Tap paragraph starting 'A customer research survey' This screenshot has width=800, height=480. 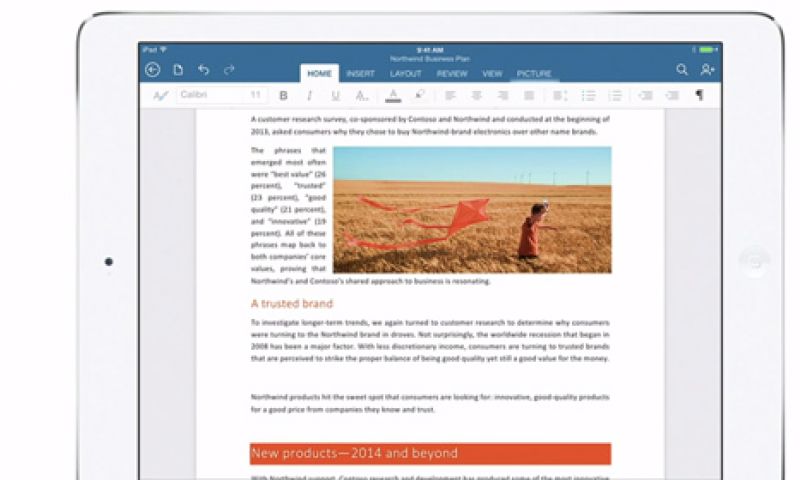pyautogui.click(x=430, y=125)
